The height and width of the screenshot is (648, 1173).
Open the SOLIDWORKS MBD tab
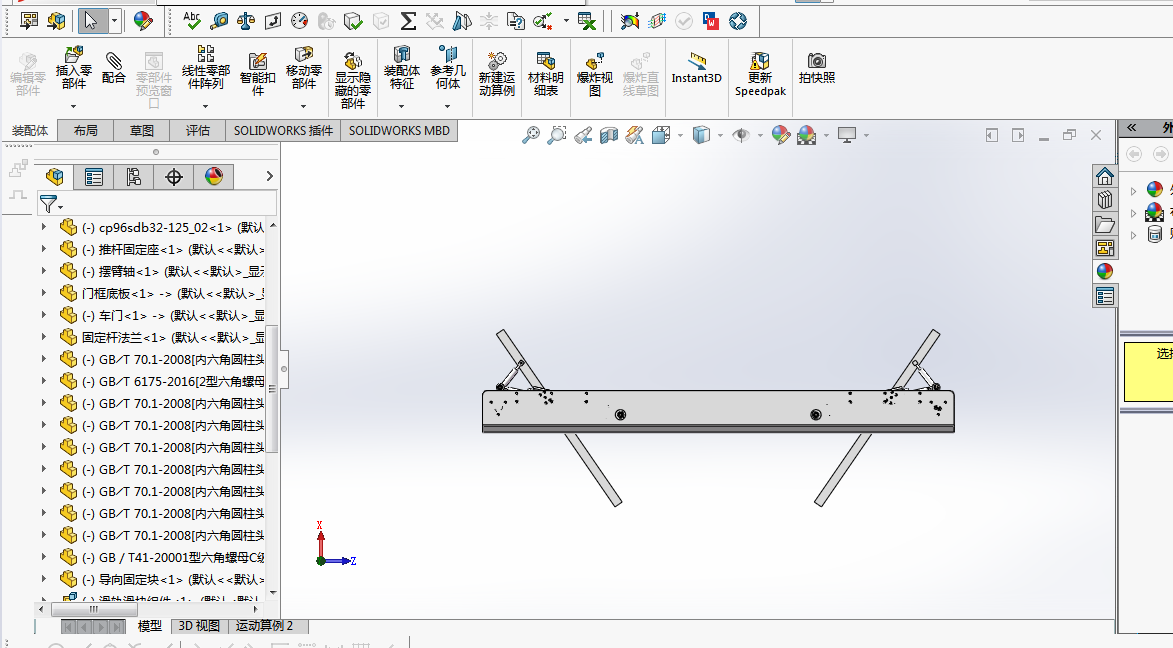[399, 131]
